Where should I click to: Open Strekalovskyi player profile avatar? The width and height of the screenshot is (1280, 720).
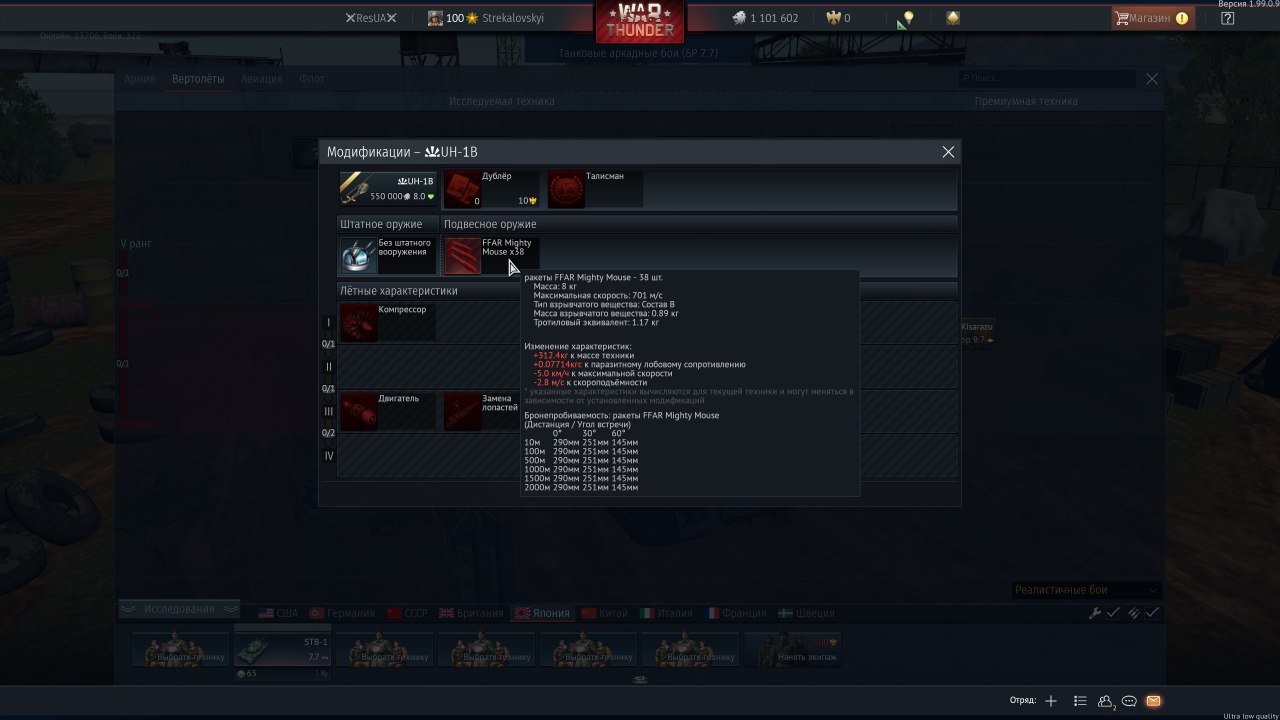435,18
